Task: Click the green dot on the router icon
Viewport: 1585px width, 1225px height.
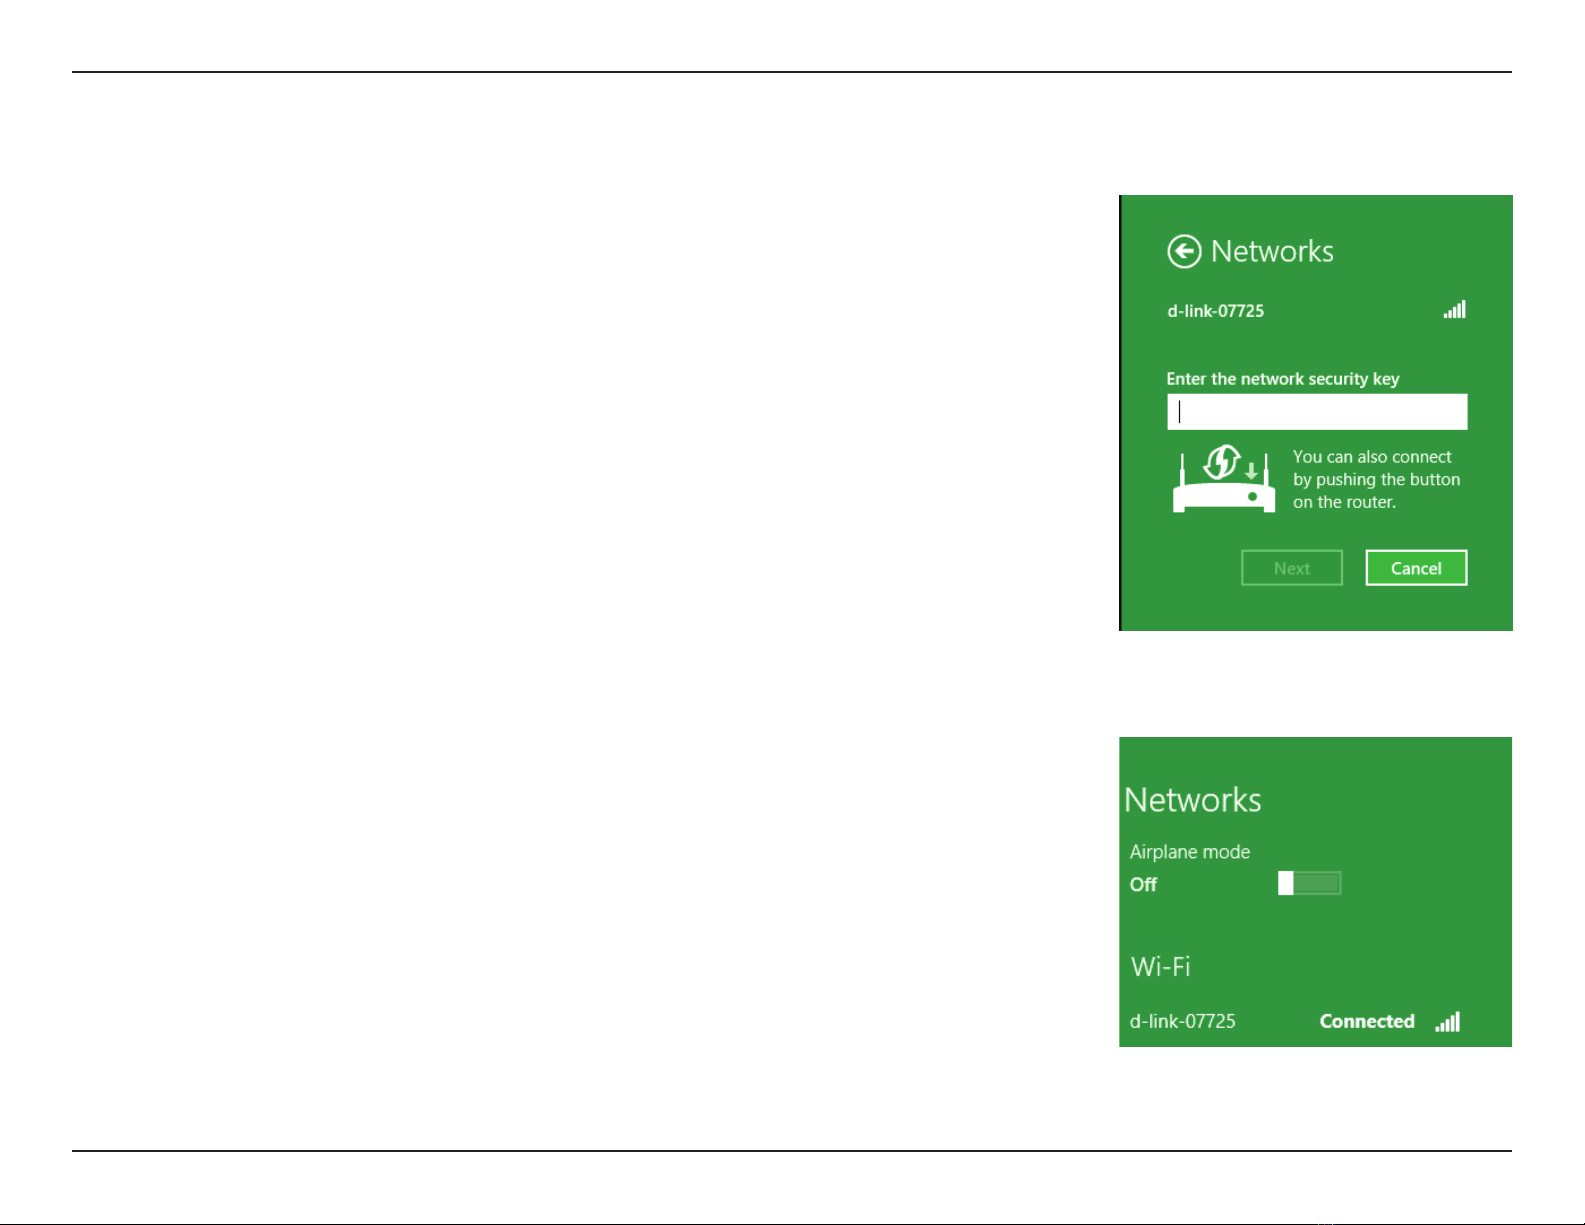Action: click(1252, 496)
